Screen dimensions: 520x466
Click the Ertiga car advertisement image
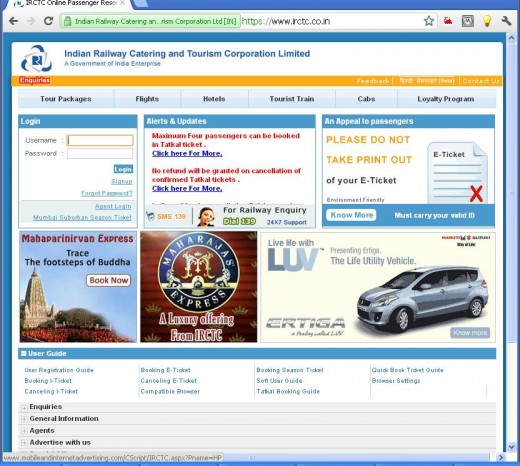point(378,287)
